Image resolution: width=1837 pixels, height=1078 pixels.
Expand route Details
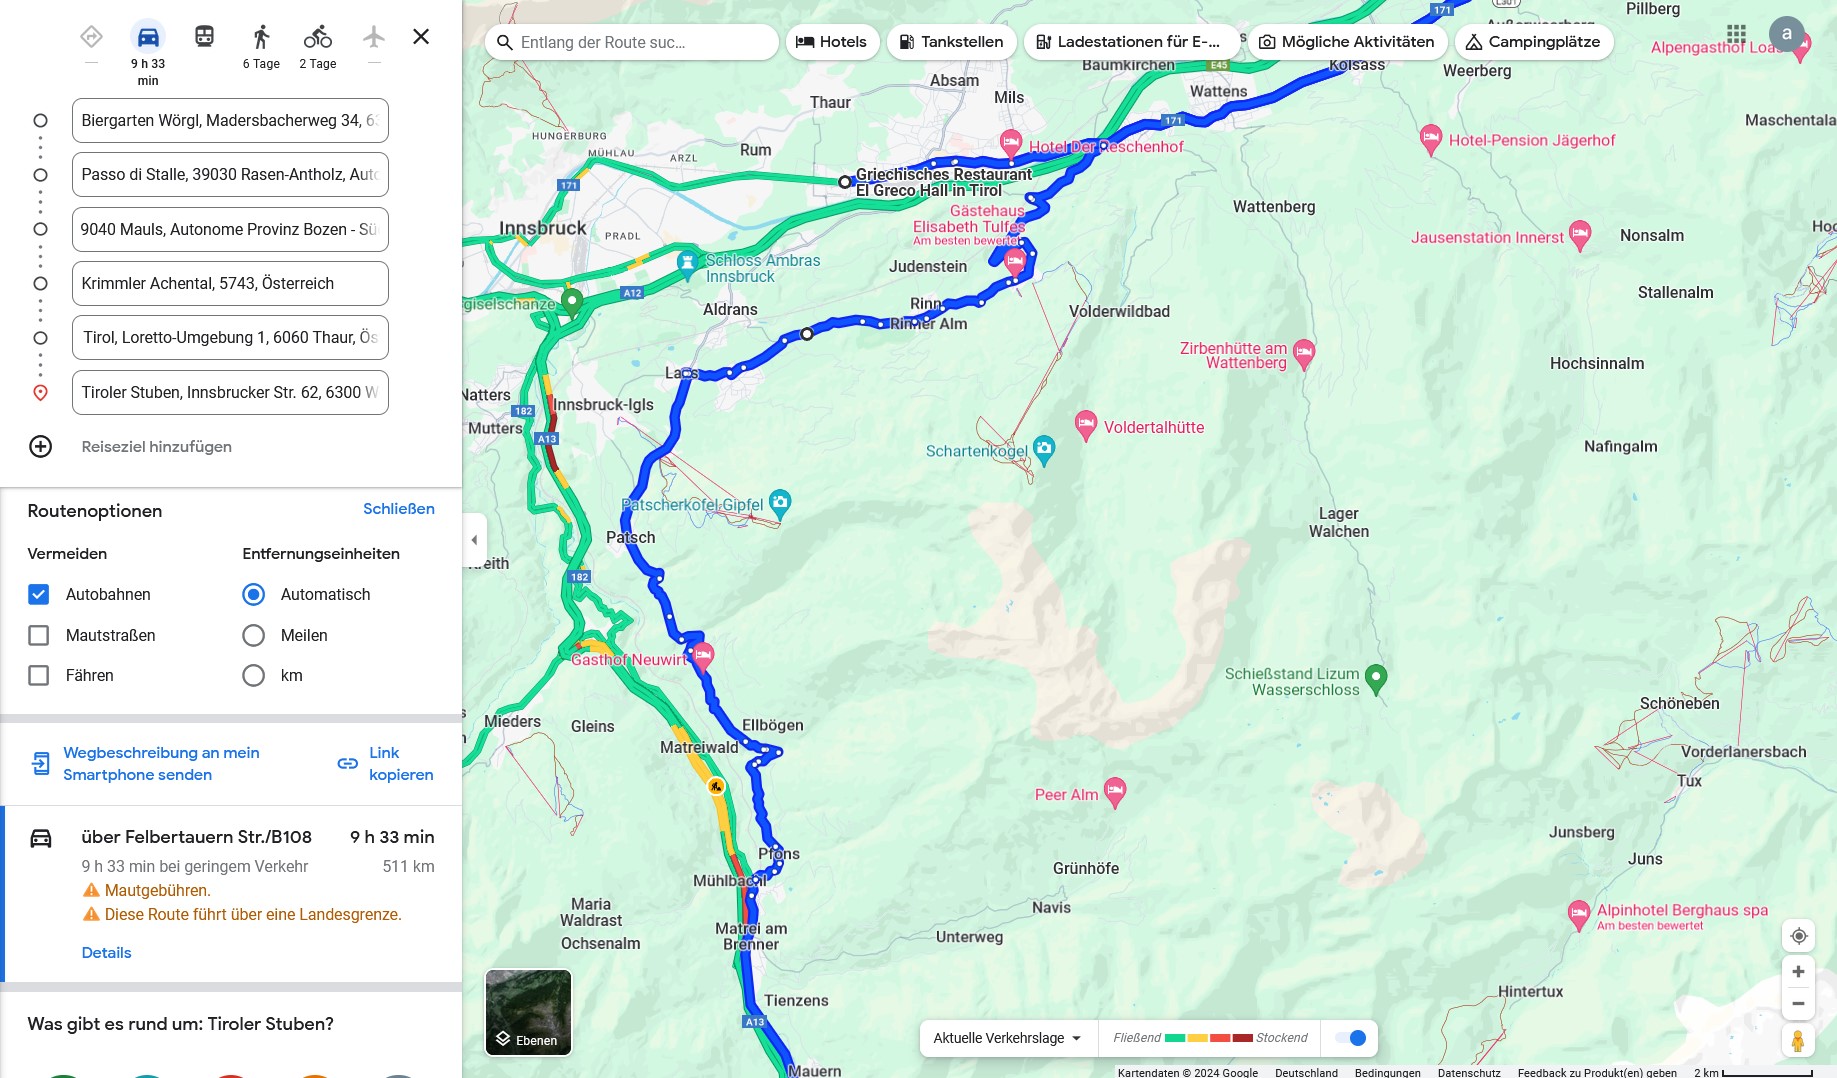coord(106,953)
